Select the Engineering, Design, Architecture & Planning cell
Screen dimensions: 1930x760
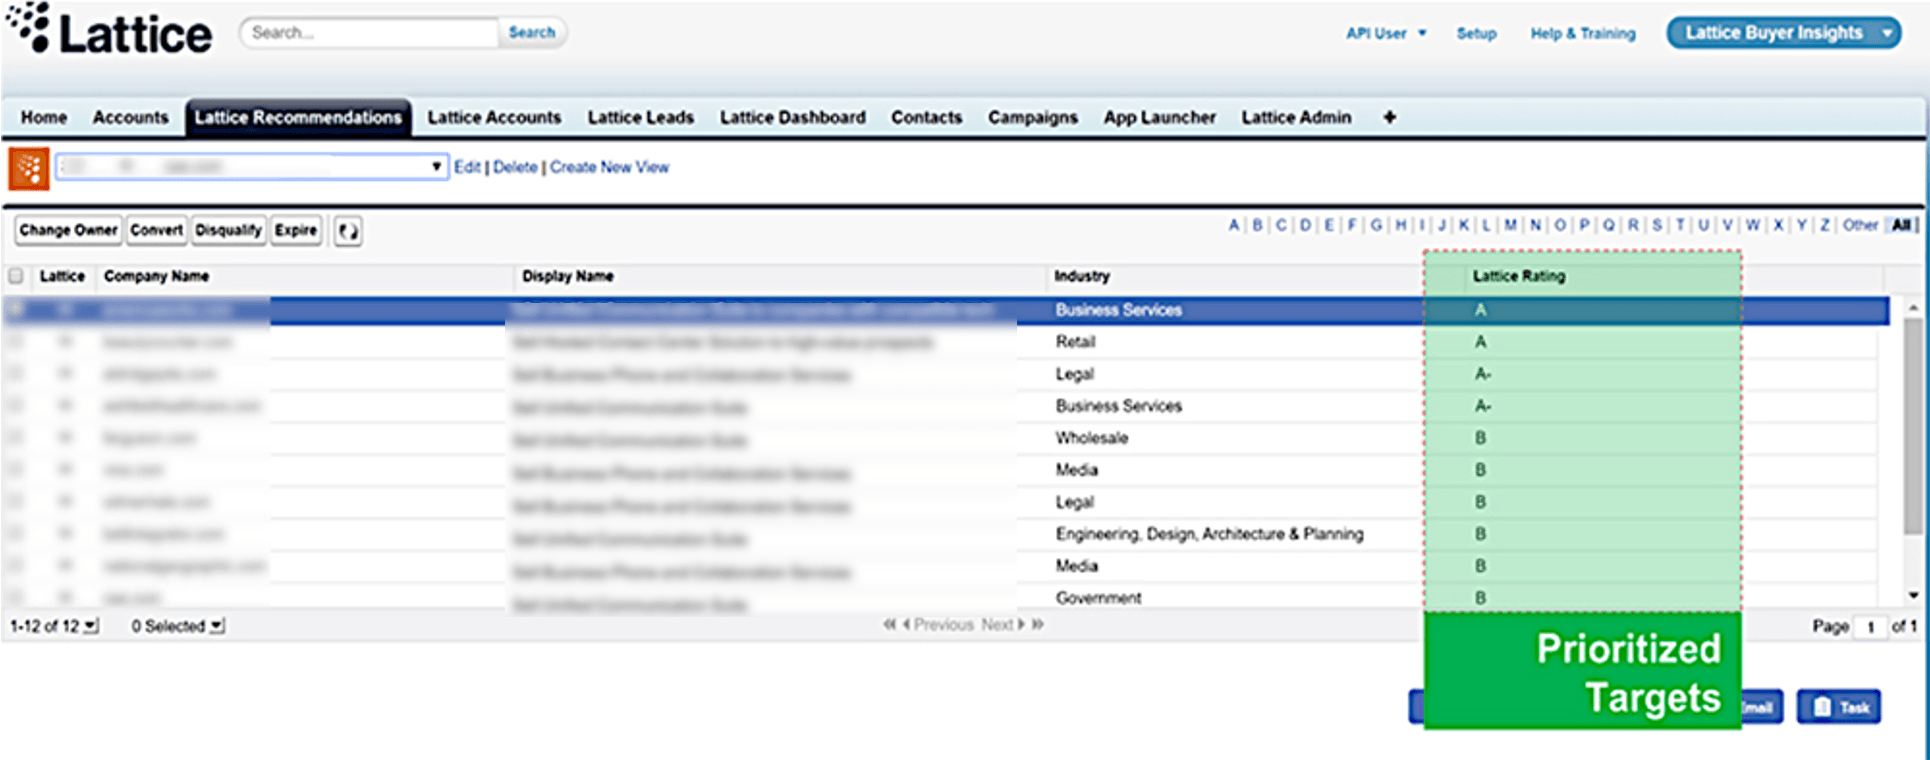[x=1209, y=534]
